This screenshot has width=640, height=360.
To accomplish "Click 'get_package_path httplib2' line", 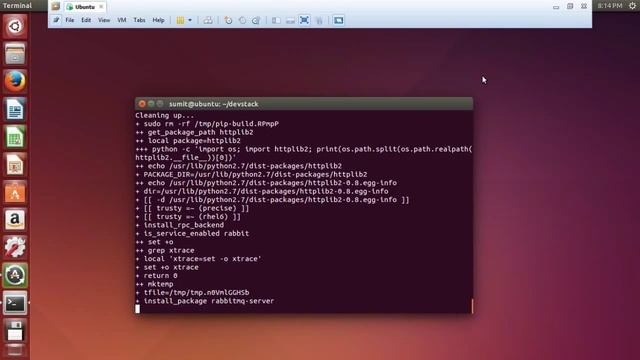I will click(x=194, y=132).
